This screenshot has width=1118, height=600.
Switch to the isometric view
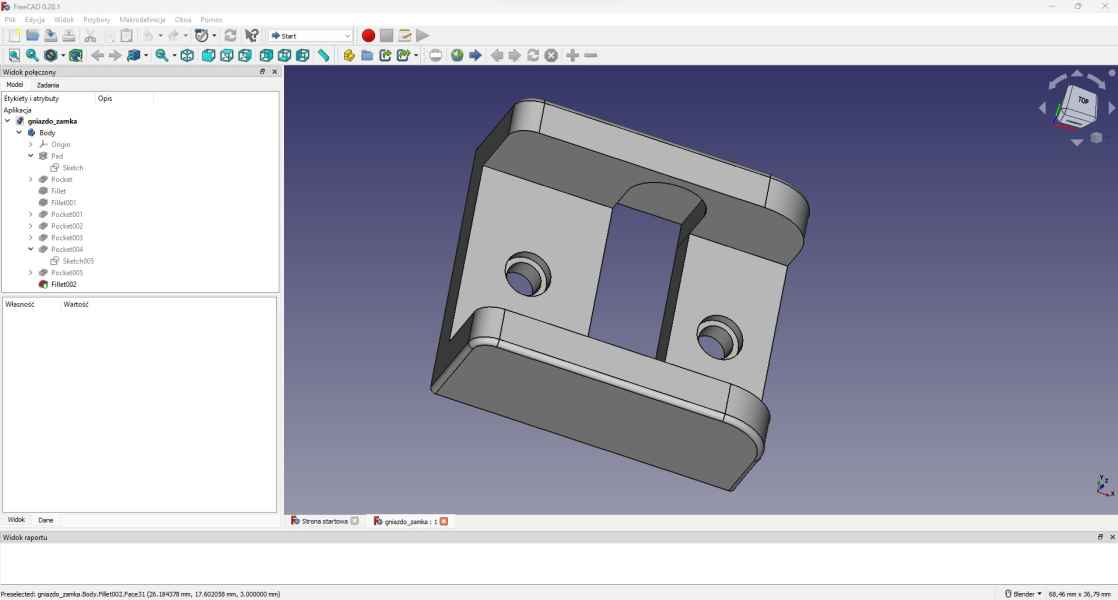click(x=187, y=55)
